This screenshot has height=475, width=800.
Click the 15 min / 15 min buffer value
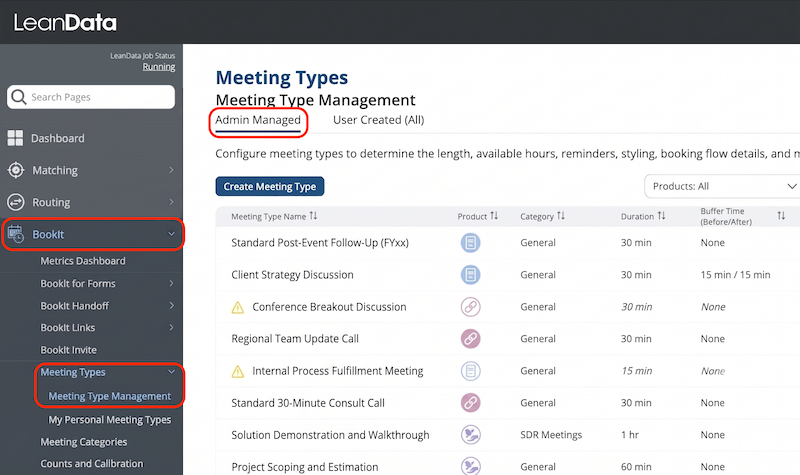(735, 274)
